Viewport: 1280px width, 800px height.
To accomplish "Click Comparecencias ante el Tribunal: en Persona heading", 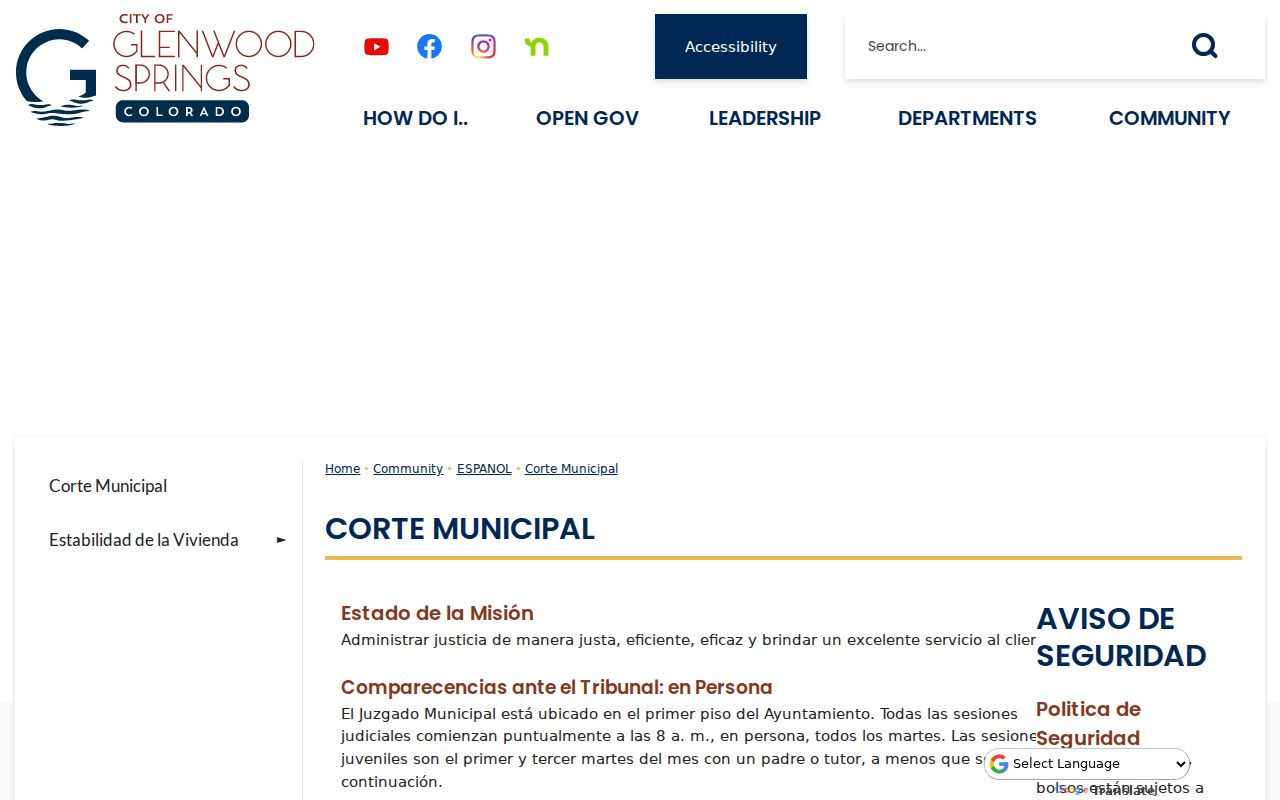I will pos(557,687).
